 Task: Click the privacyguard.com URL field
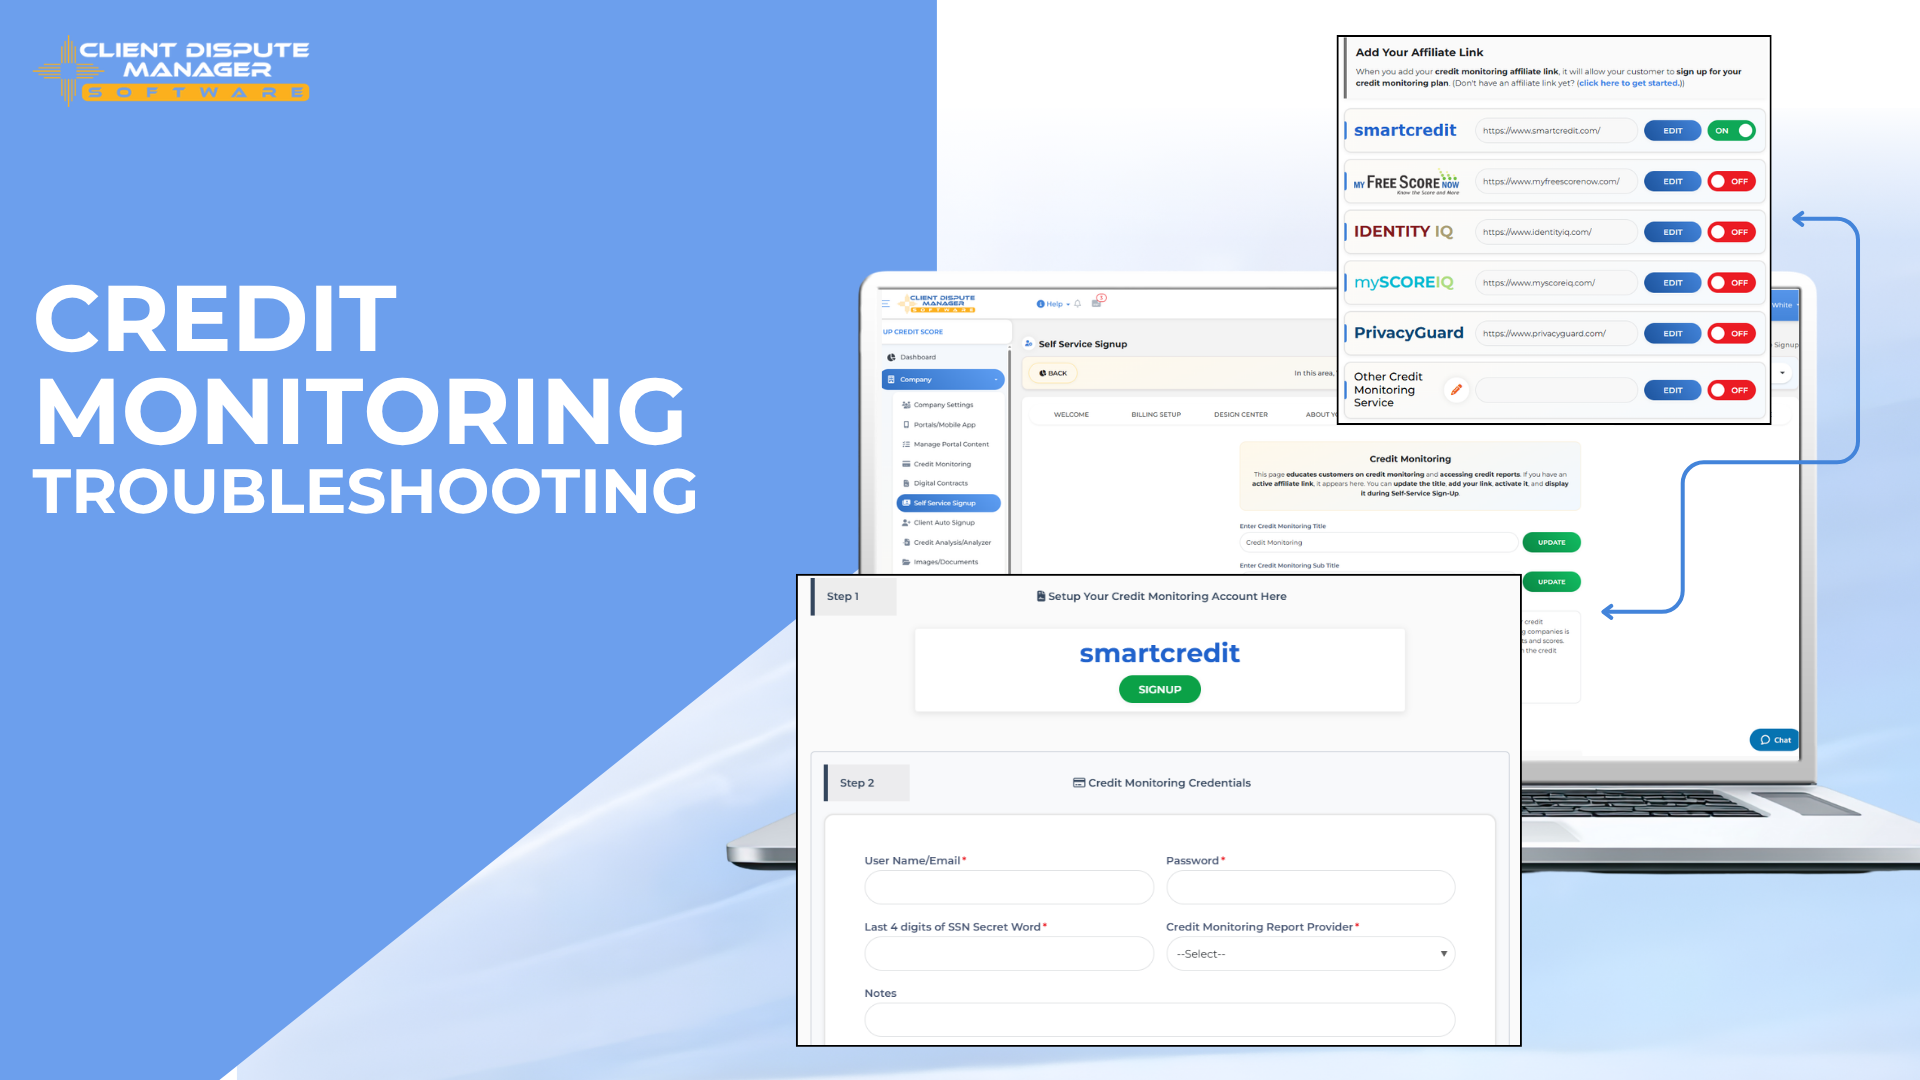click(1556, 334)
